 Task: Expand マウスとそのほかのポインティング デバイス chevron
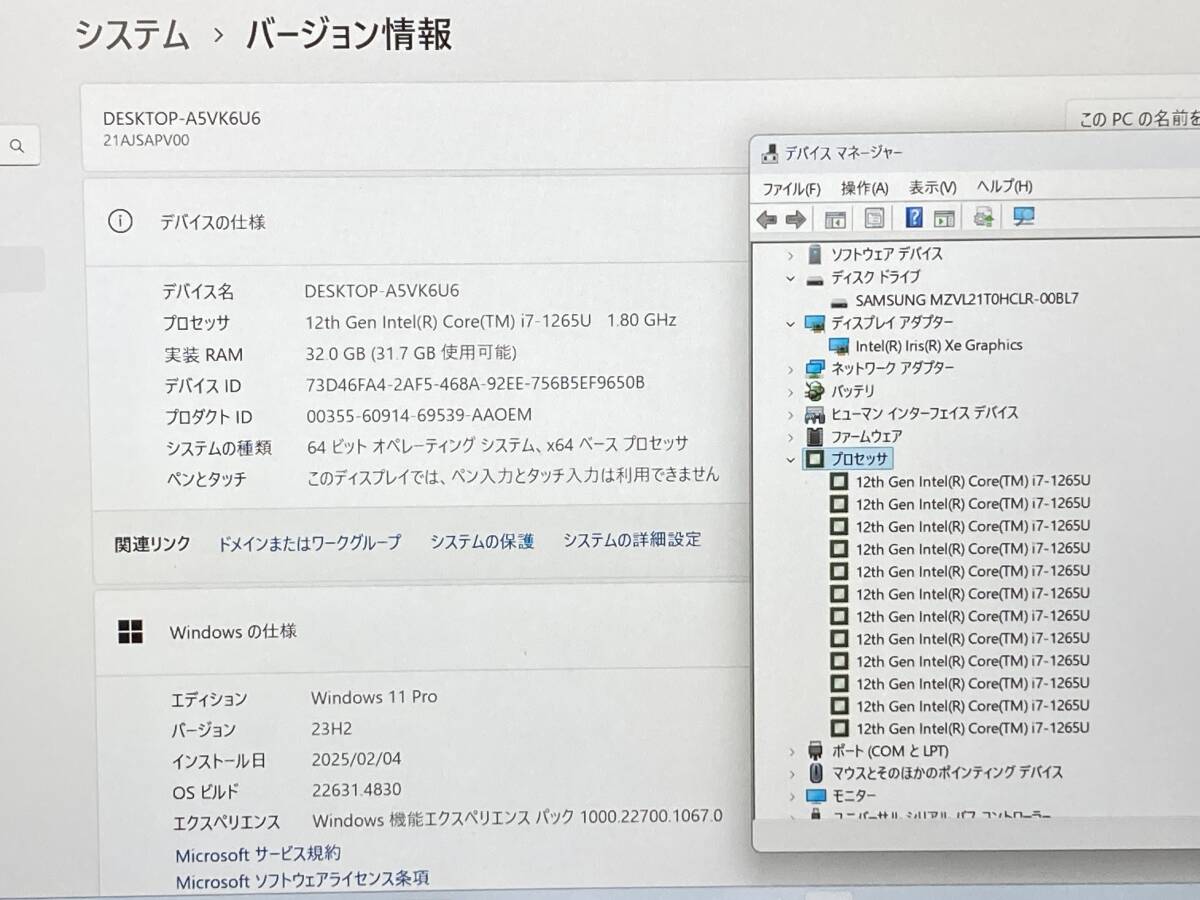click(790, 773)
